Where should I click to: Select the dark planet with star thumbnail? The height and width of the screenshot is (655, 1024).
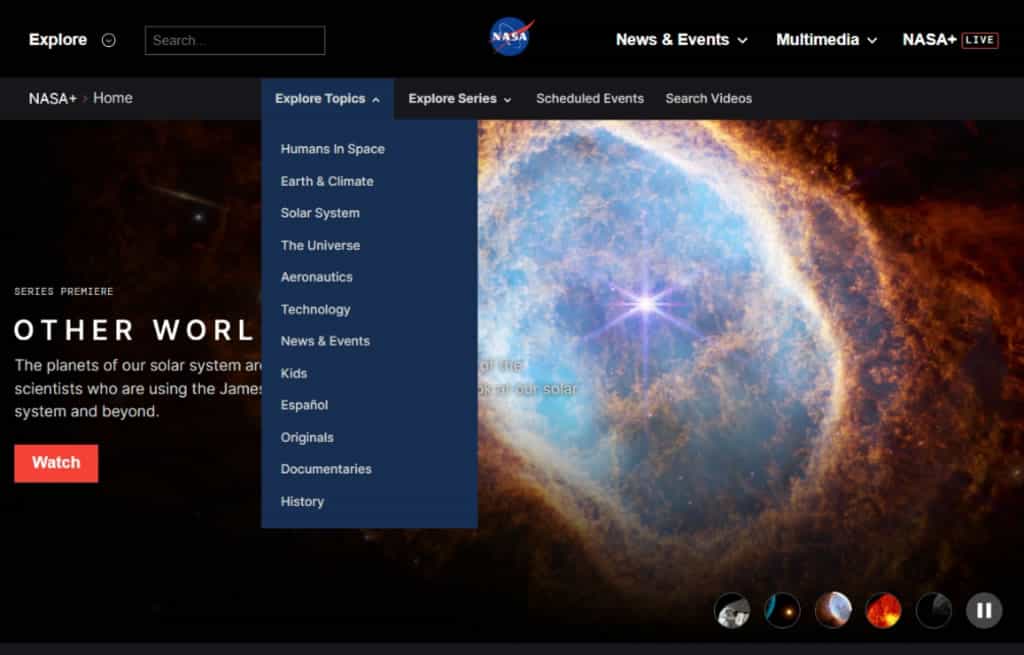point(782,610)
